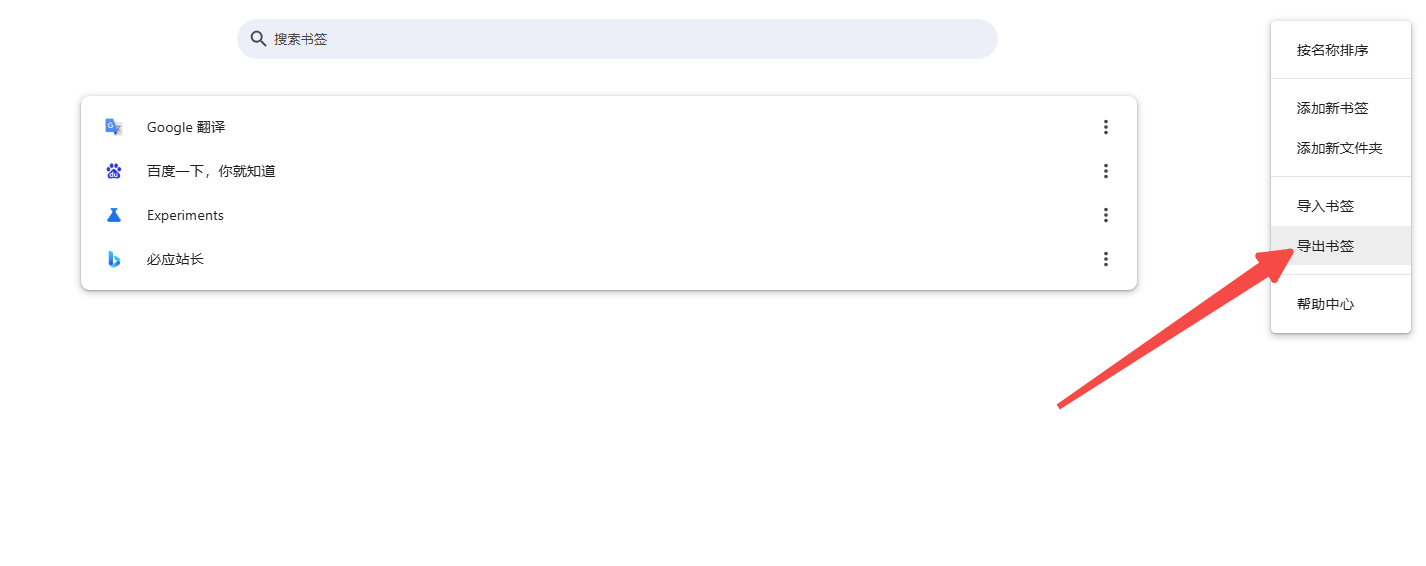Click the magnifier icon in search bar
The image size is (1426, 566).
[258, 39]
